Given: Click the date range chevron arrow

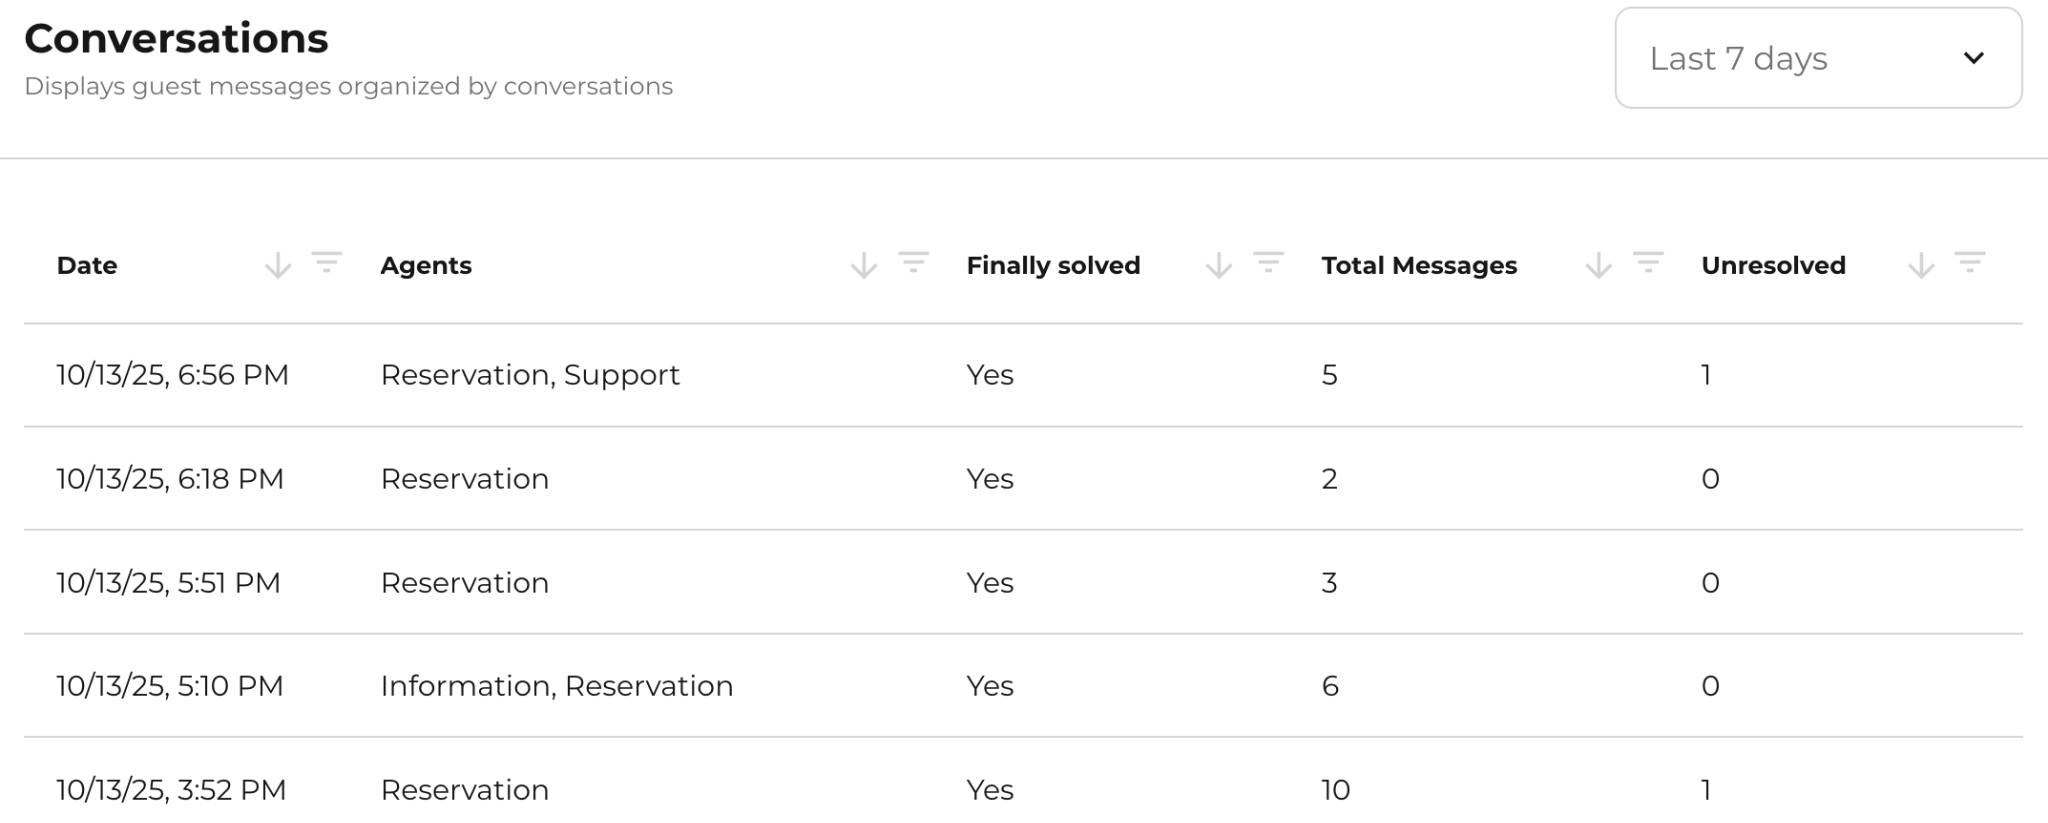Looking at the screenshot, I should coord(1973,58).
